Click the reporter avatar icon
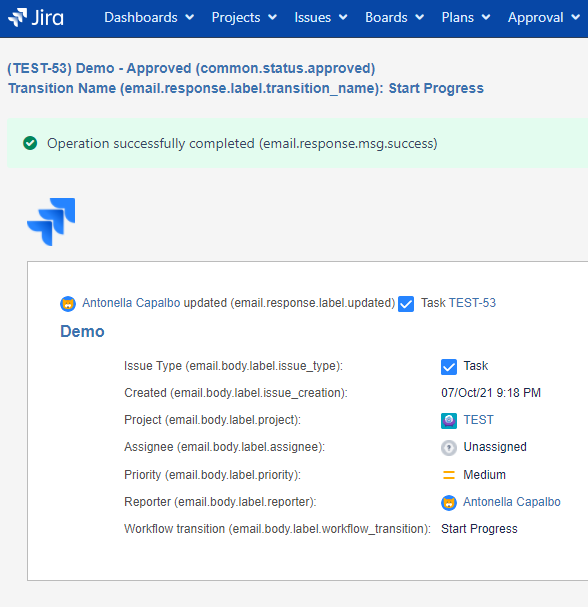 pyautogui.click(x=449, y=503)
